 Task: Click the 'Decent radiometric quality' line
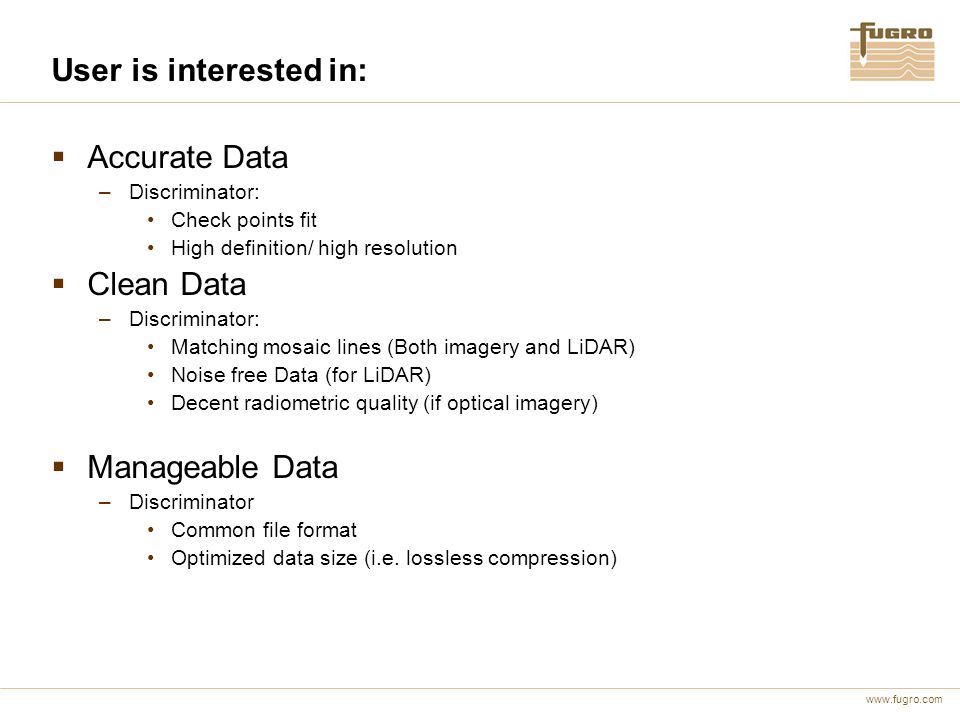click(x=384, y=403)
